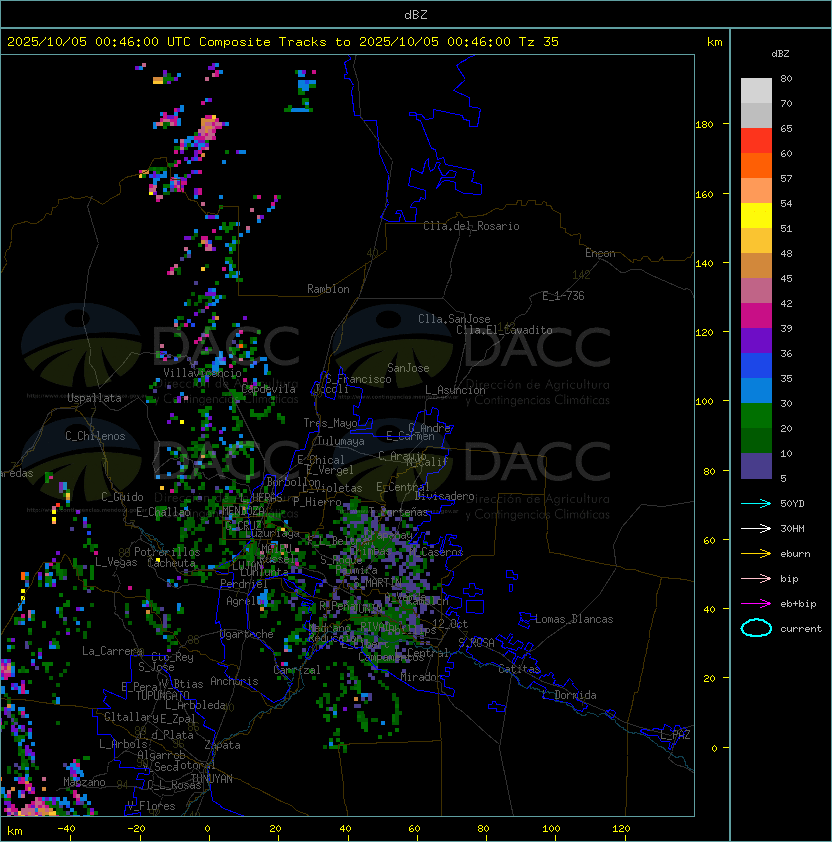
Task: Click the 'Catitas' map label
Action: coord(519,669)
